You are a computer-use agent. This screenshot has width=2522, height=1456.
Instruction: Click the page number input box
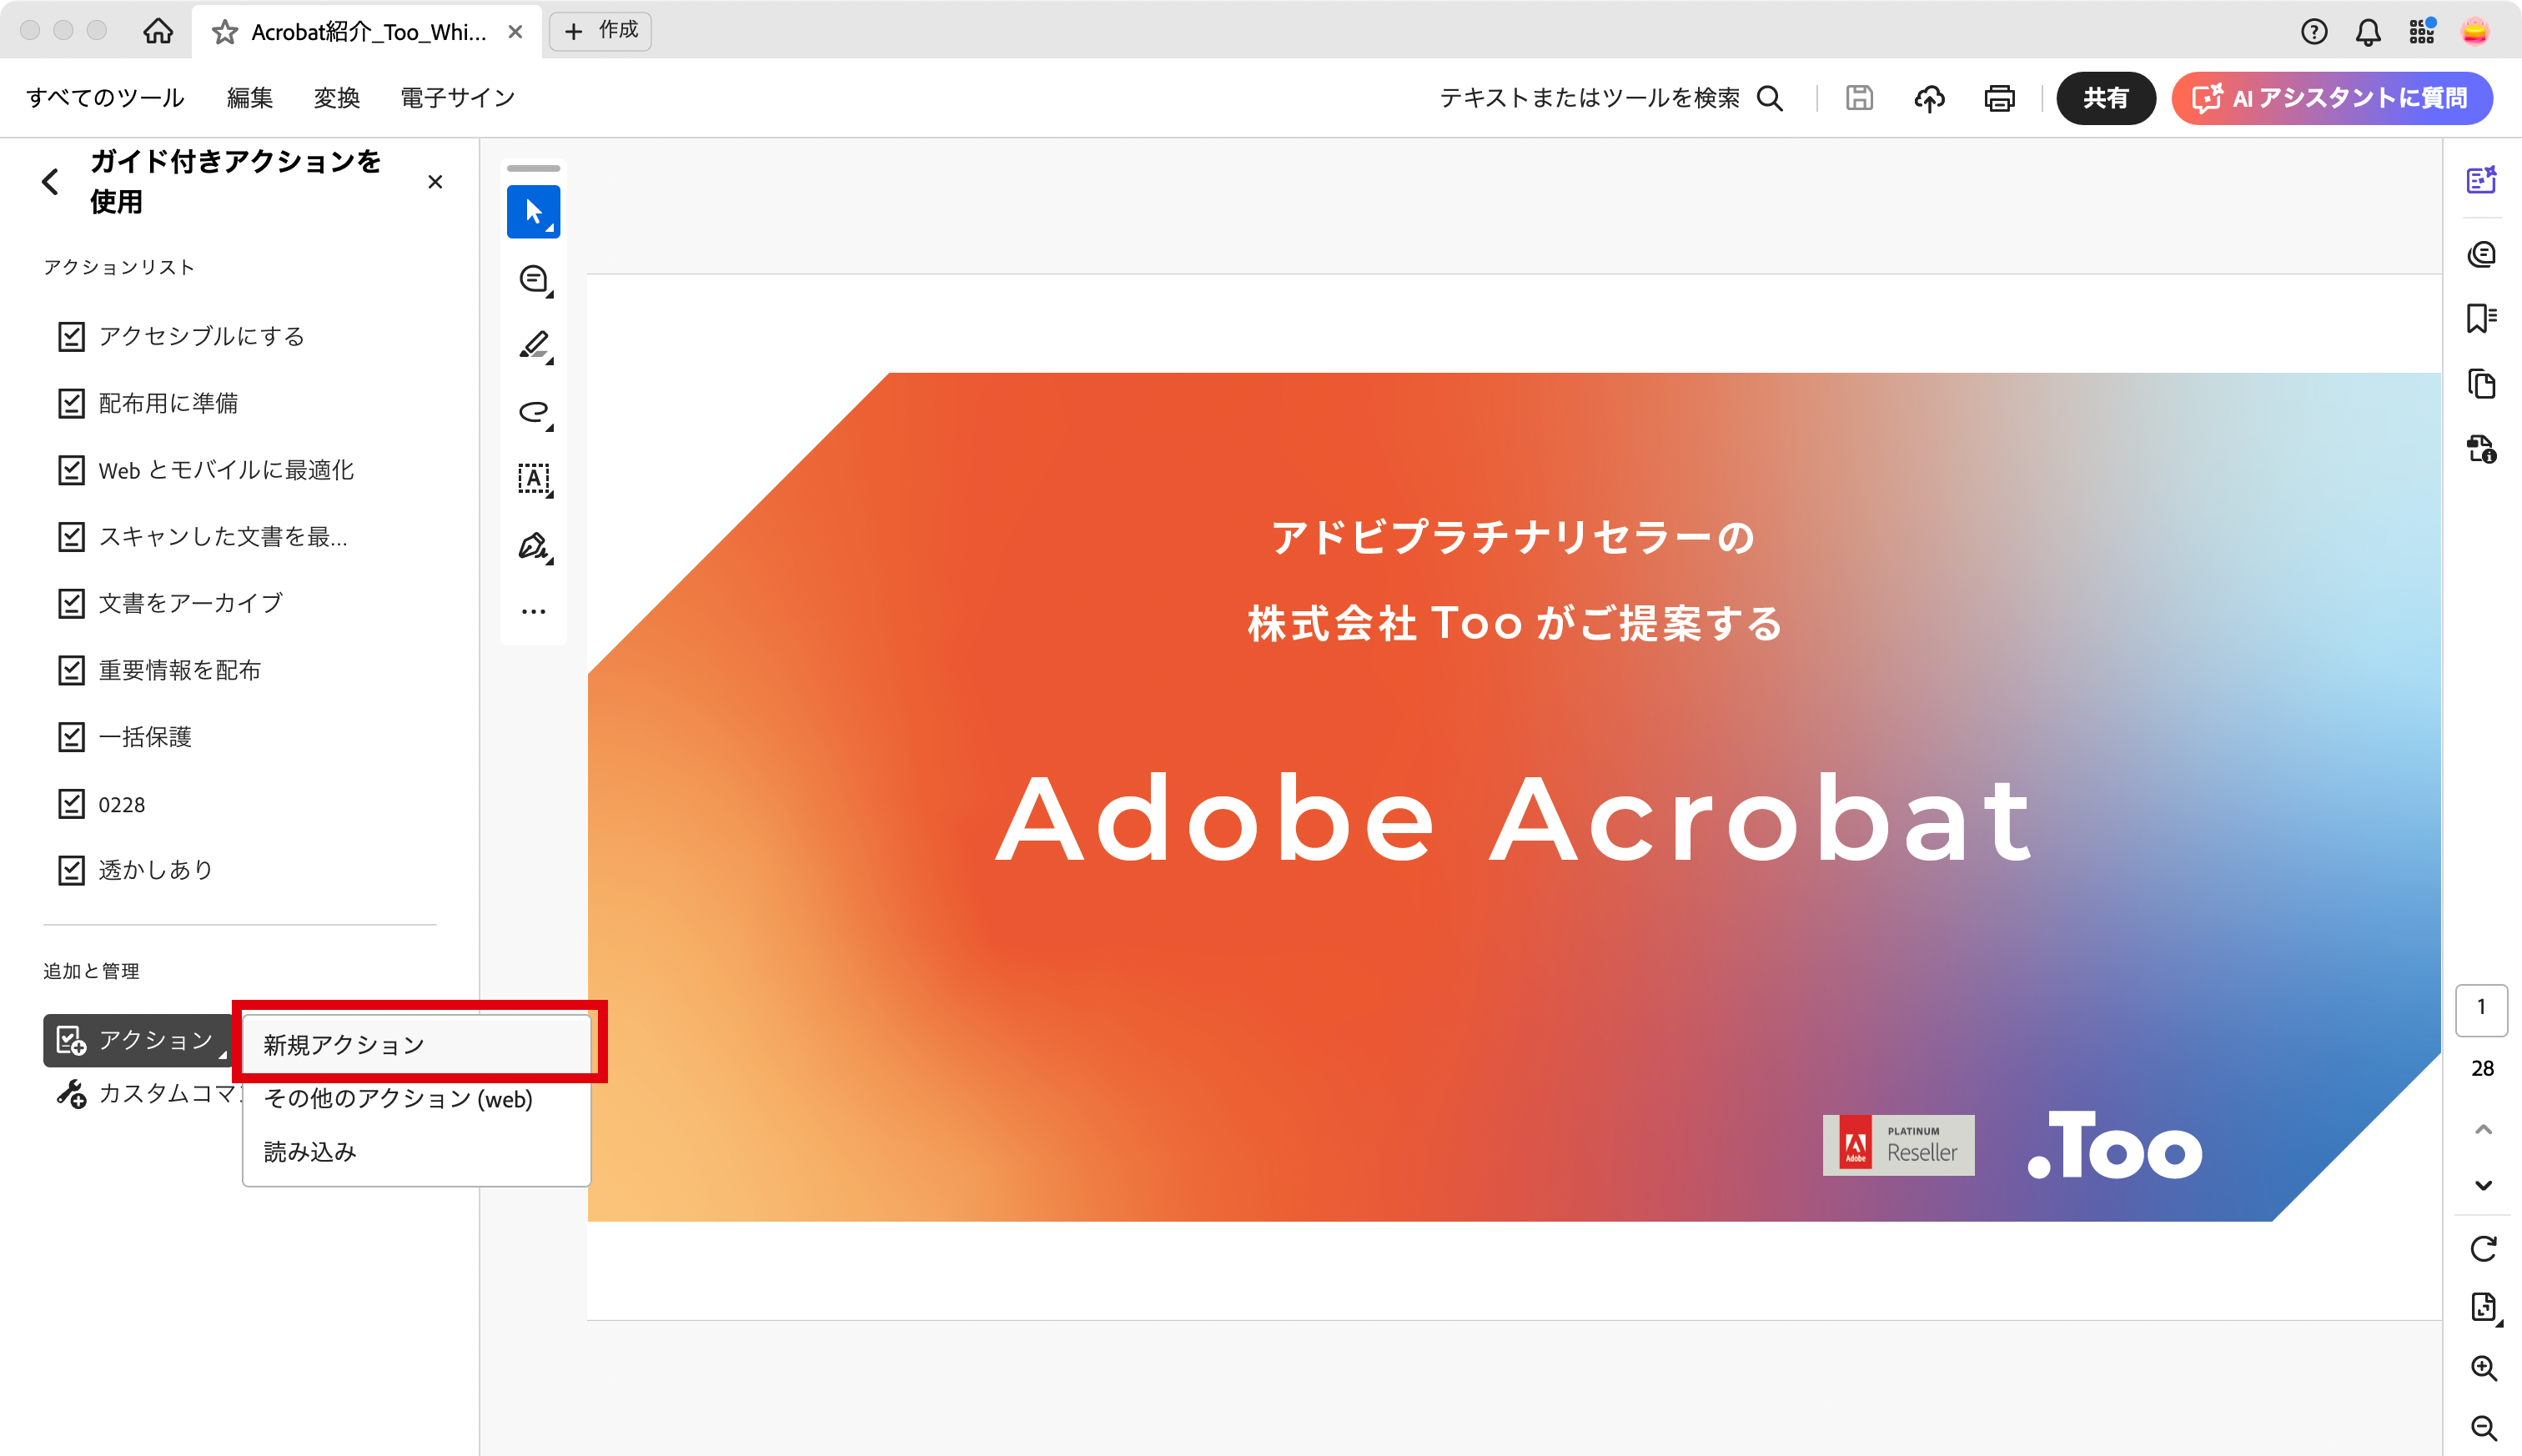pos(2481,1008)
